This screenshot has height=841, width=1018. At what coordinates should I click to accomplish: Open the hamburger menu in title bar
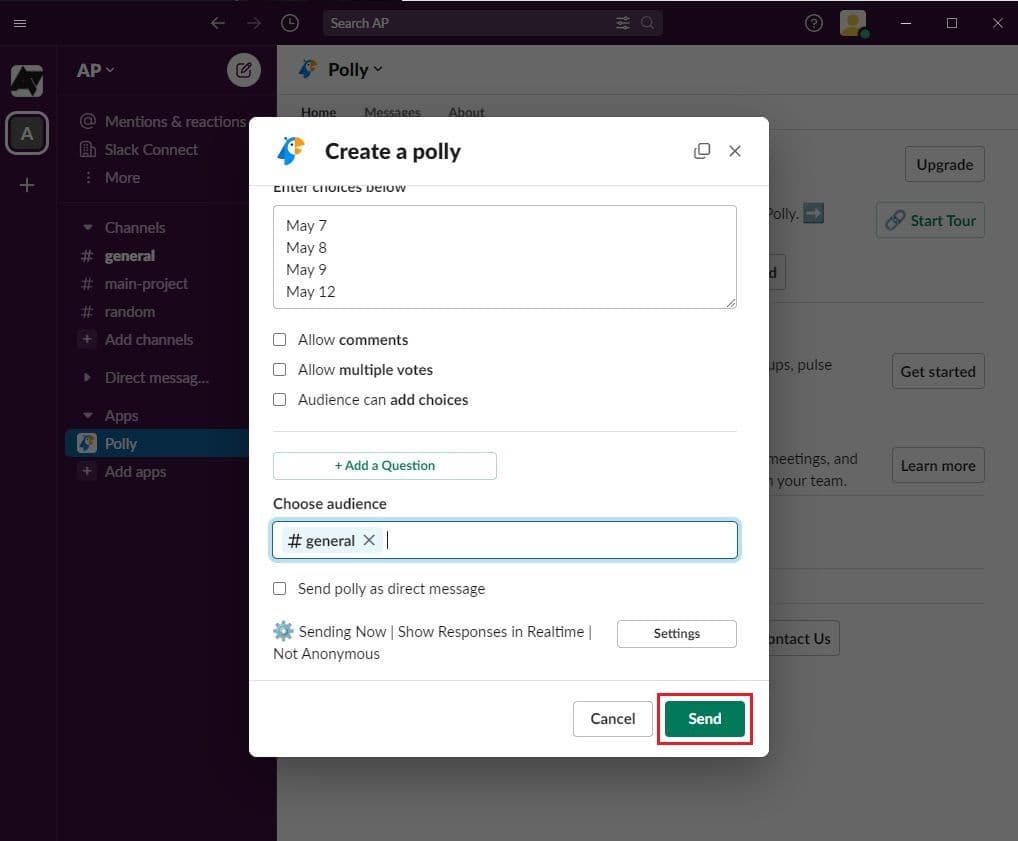pyautogui.click(x=20, y=23)
